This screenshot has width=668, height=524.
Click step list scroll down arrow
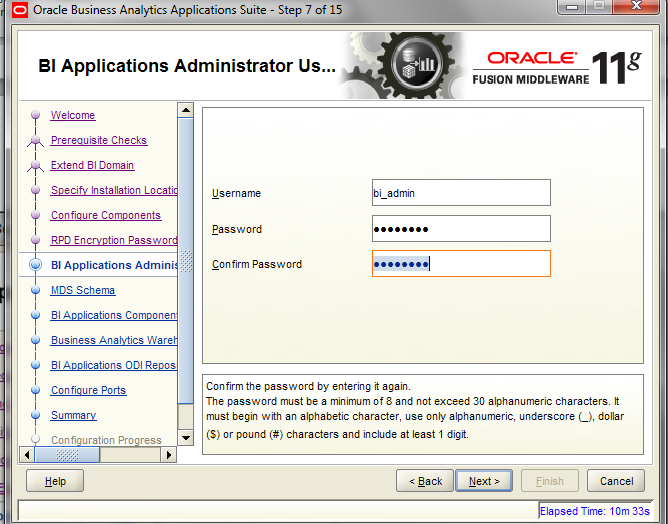[186, 438]
